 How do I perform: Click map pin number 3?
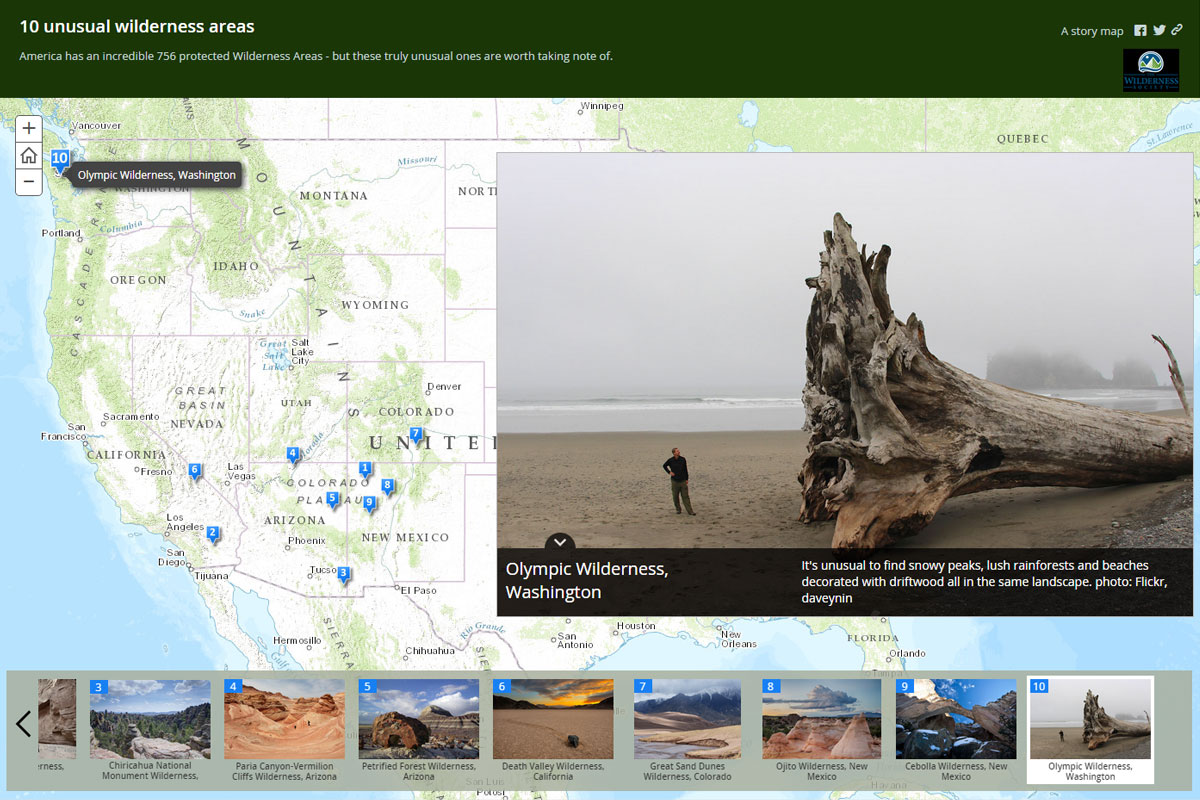(343, 575)
